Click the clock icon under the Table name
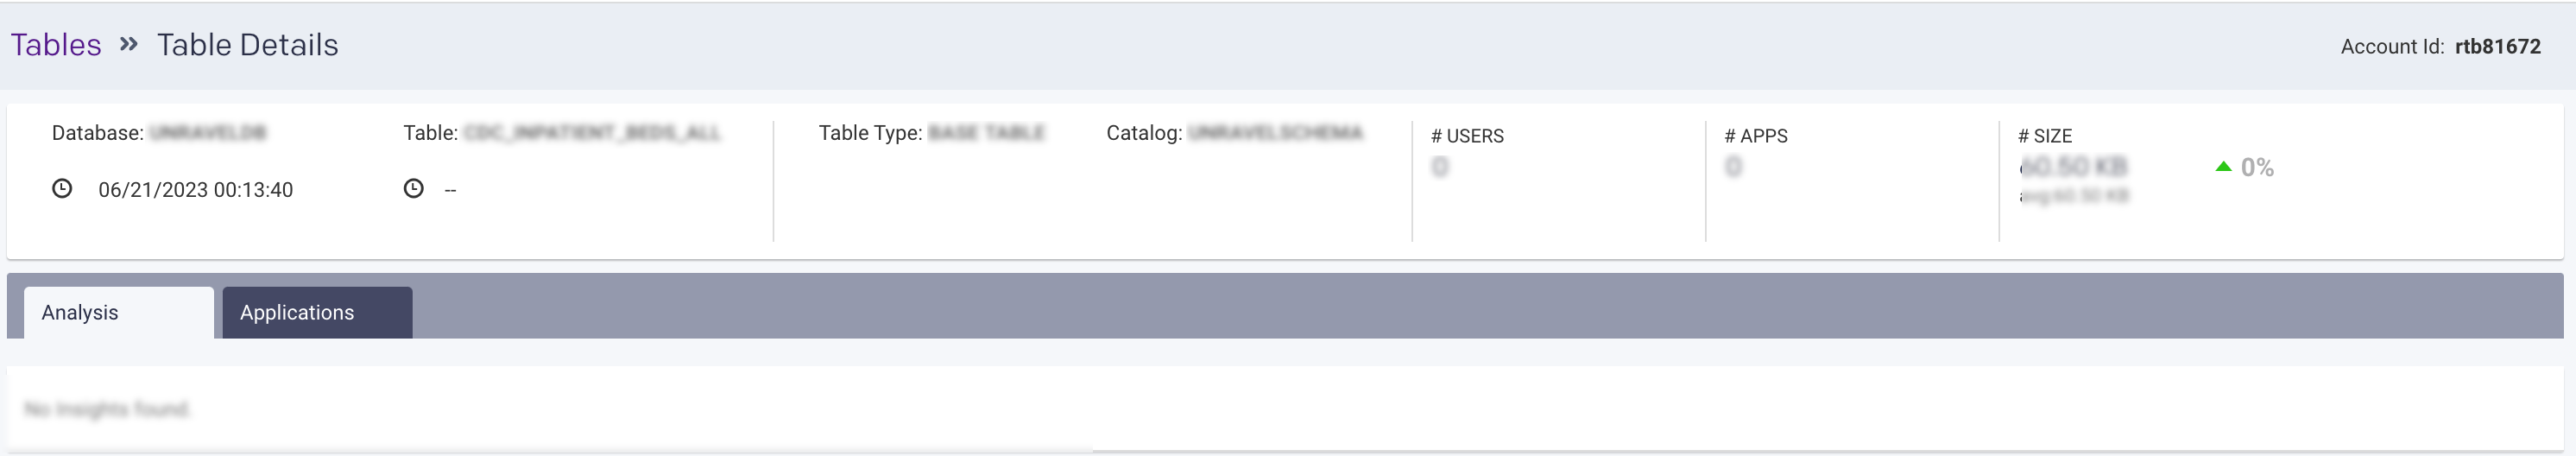Image resolution: width=2576 pixels, height=456 pixels. [413, 188]
